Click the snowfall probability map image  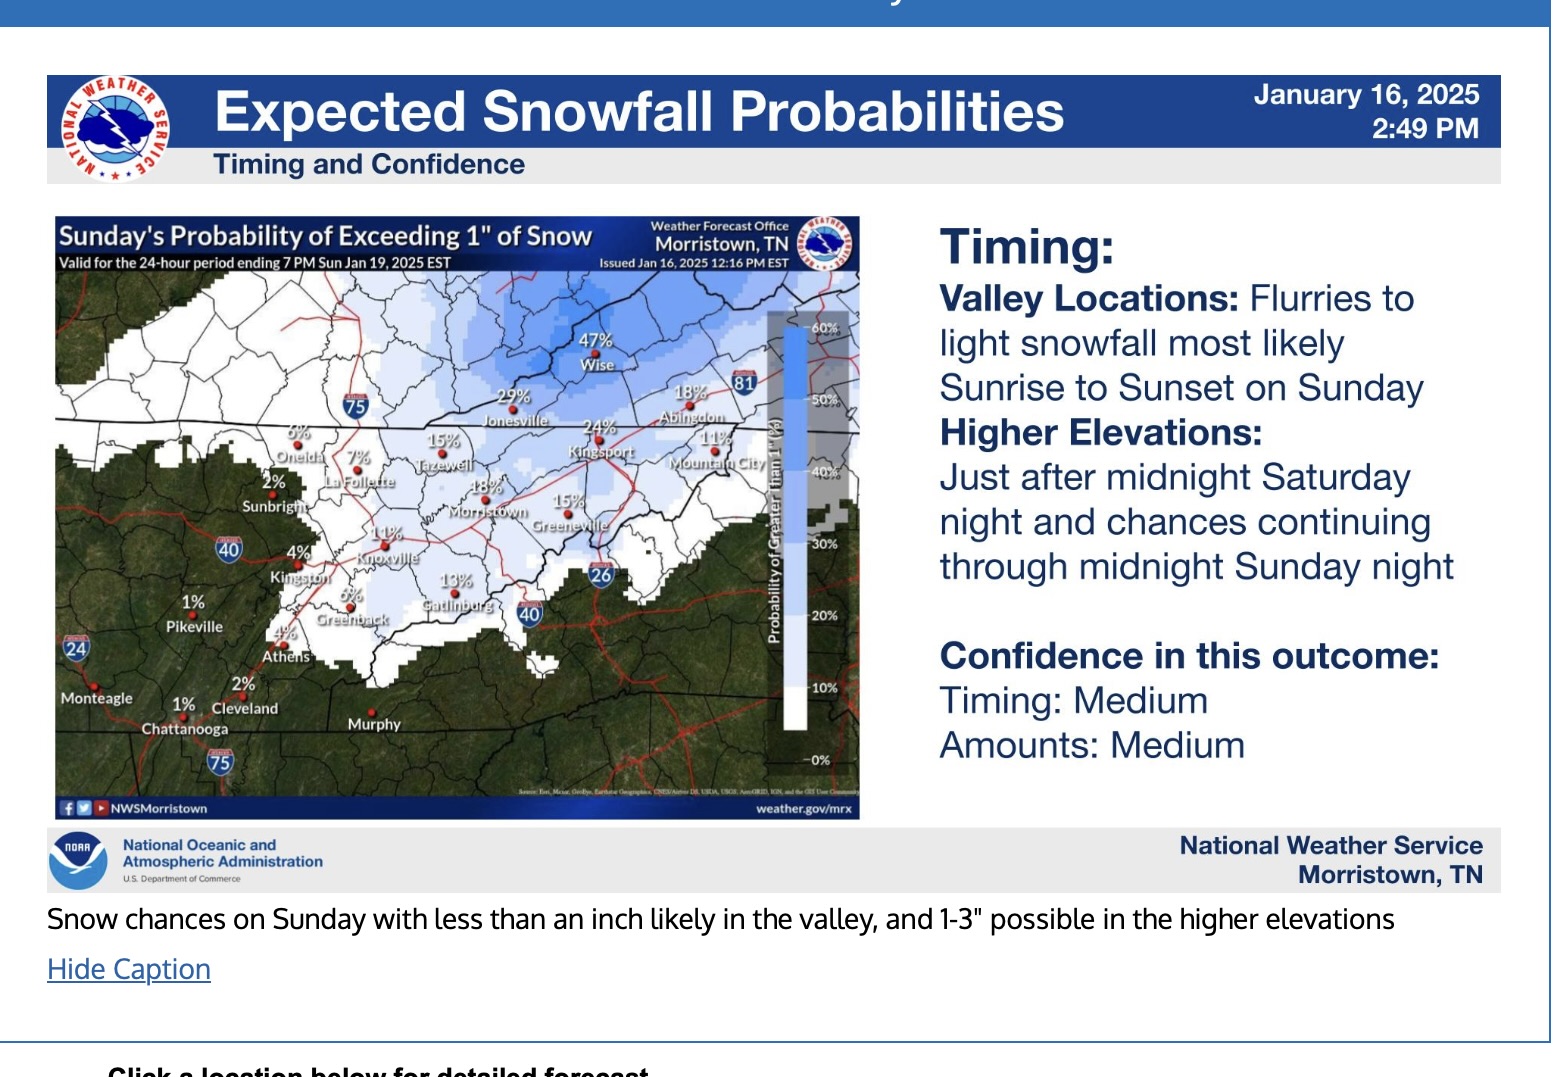point(457,518)
